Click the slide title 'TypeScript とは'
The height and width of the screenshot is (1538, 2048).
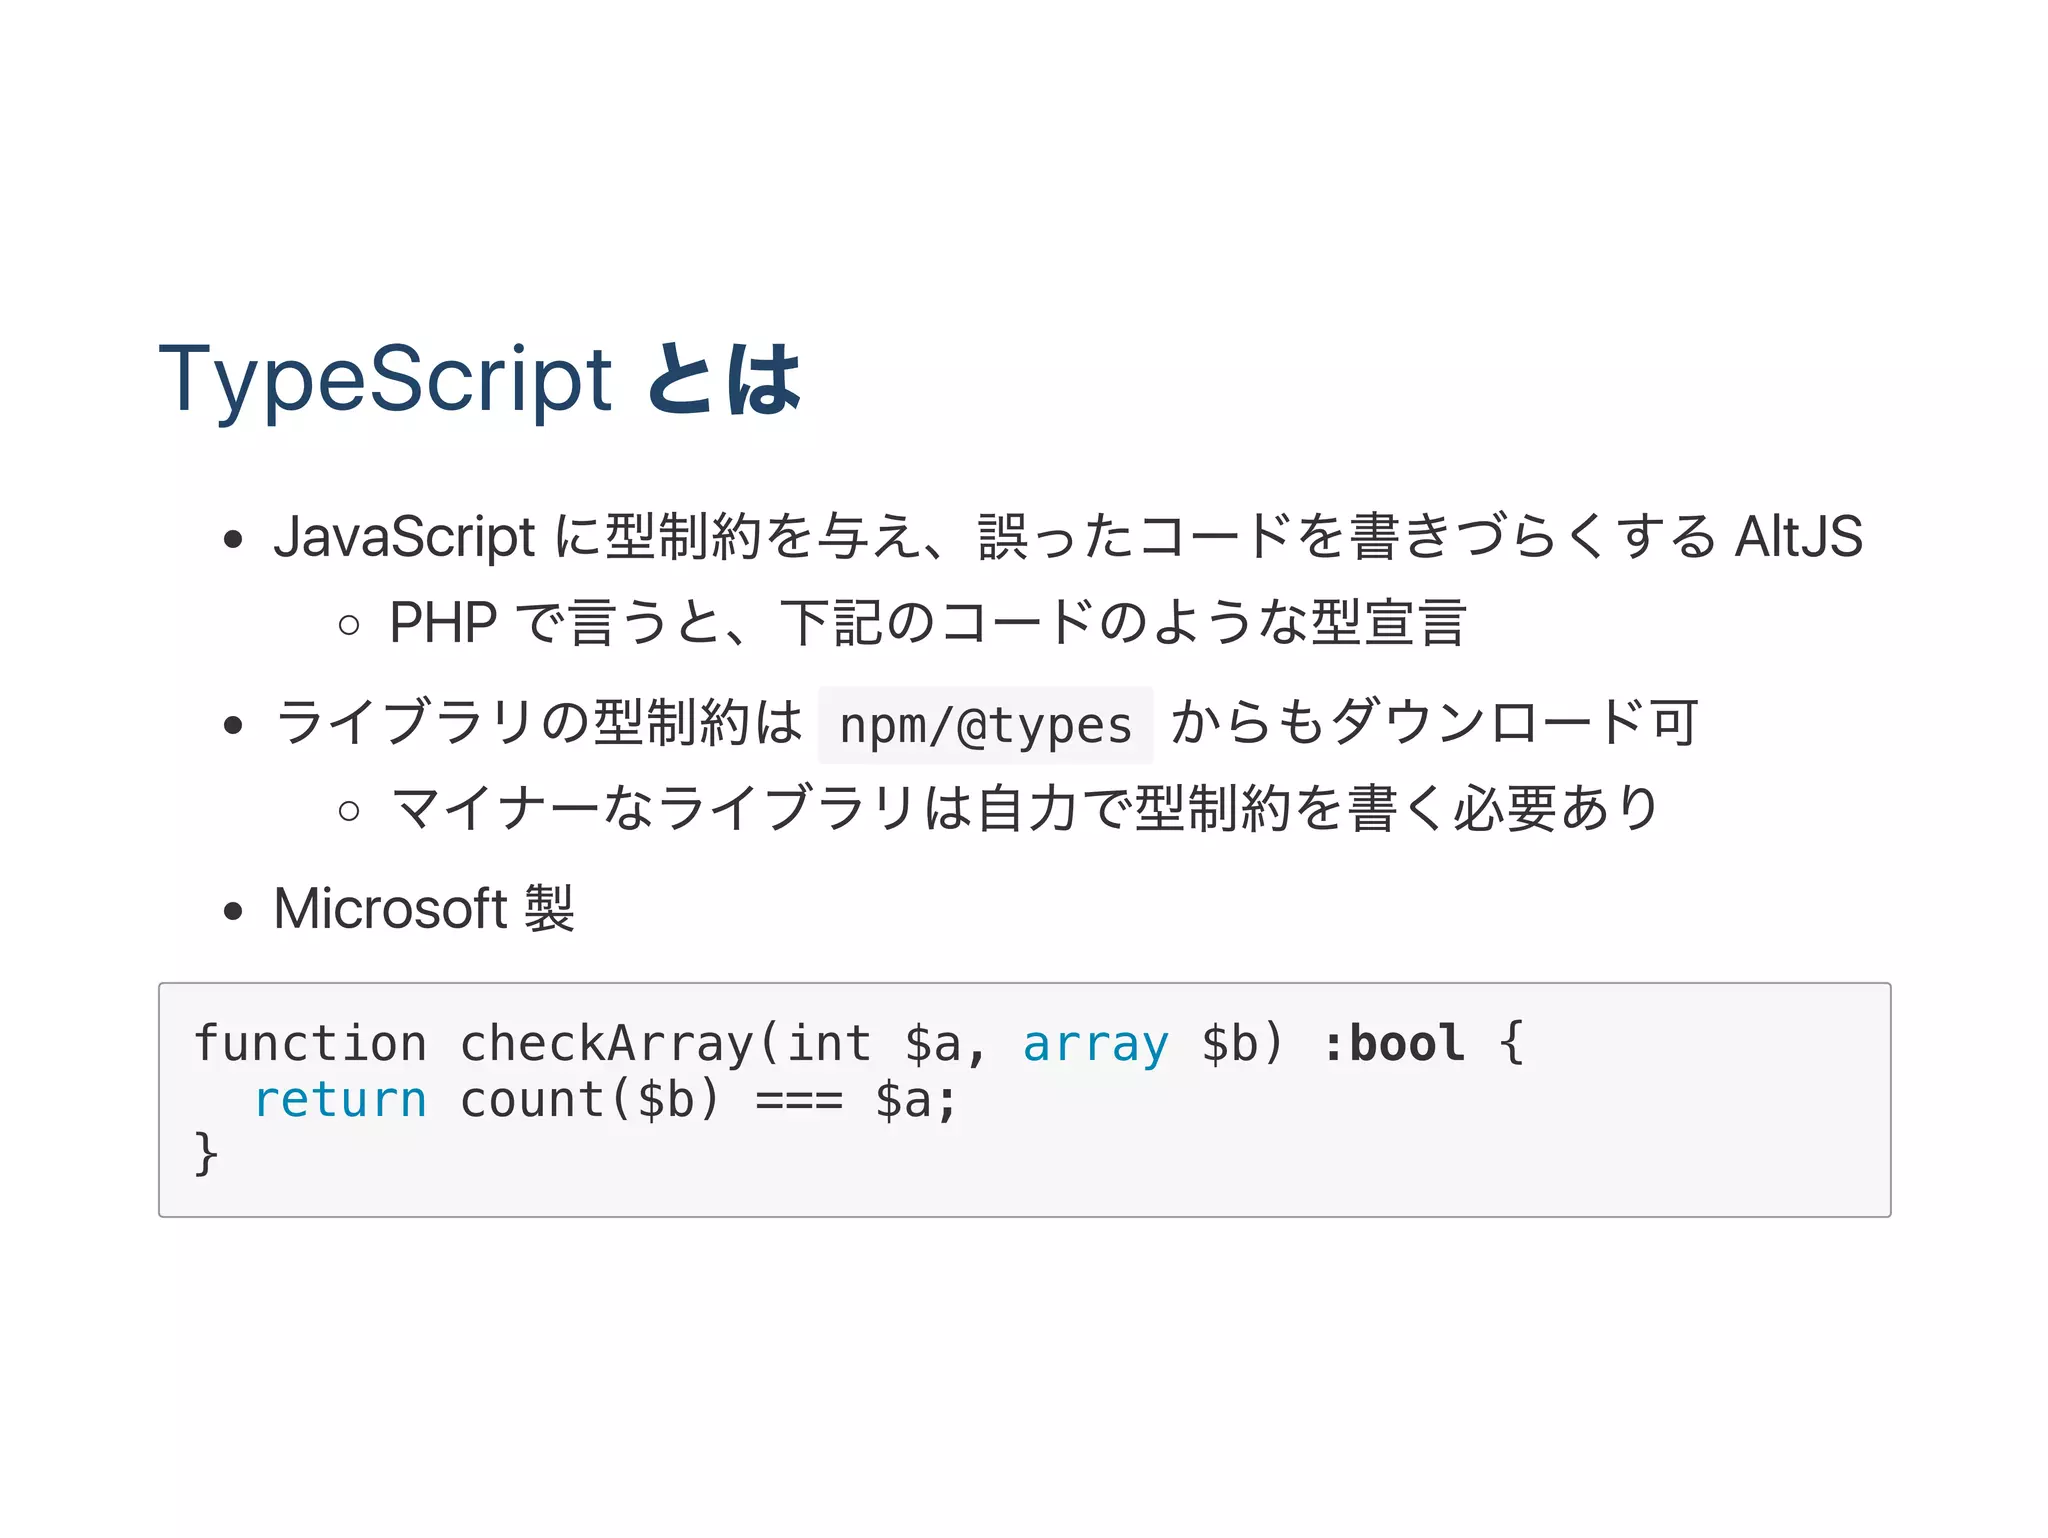480,380
